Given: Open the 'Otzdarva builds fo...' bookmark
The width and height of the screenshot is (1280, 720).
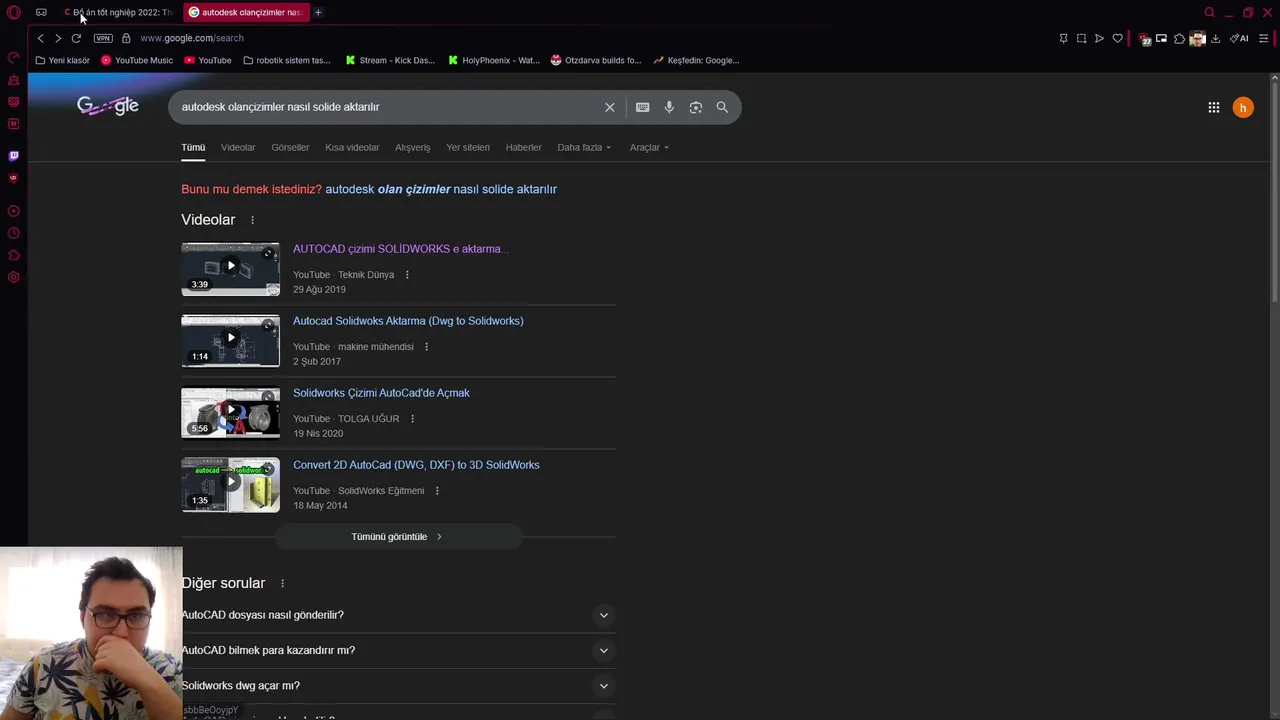Looking at the screenshot, I should [x=596, y=60].
